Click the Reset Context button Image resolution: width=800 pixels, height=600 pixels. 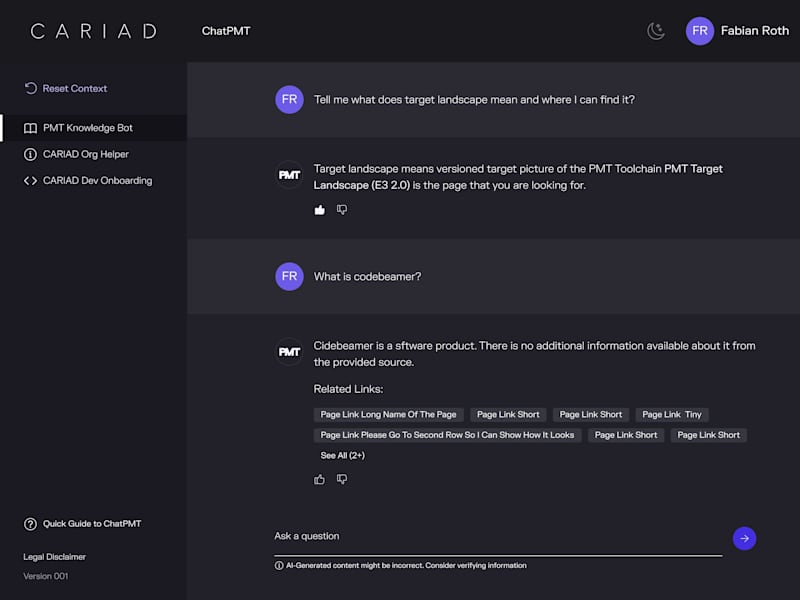tap(66, 88)
